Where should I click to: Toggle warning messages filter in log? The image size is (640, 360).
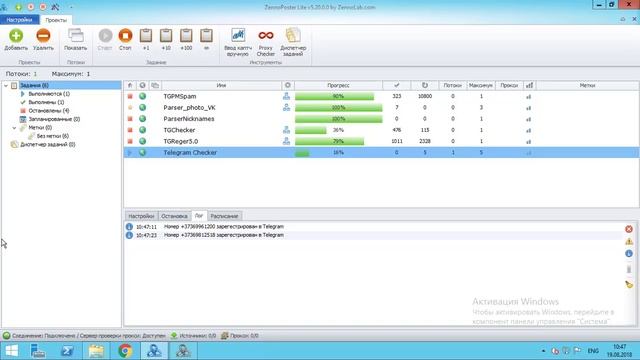coord(629,242)
